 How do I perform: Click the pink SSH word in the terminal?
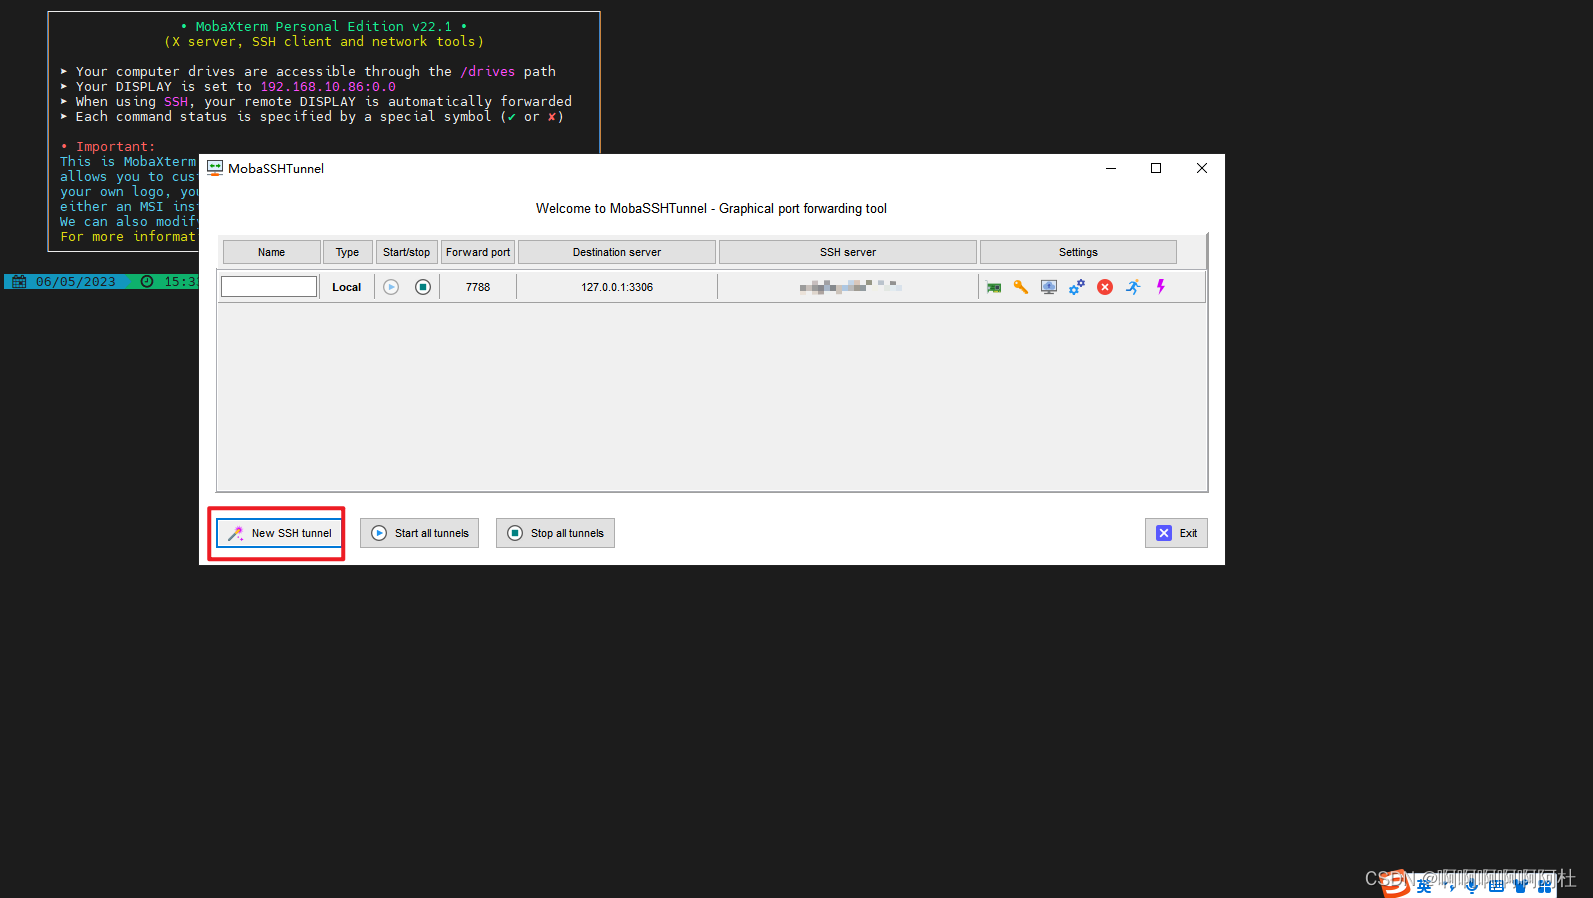coord(176,101)
